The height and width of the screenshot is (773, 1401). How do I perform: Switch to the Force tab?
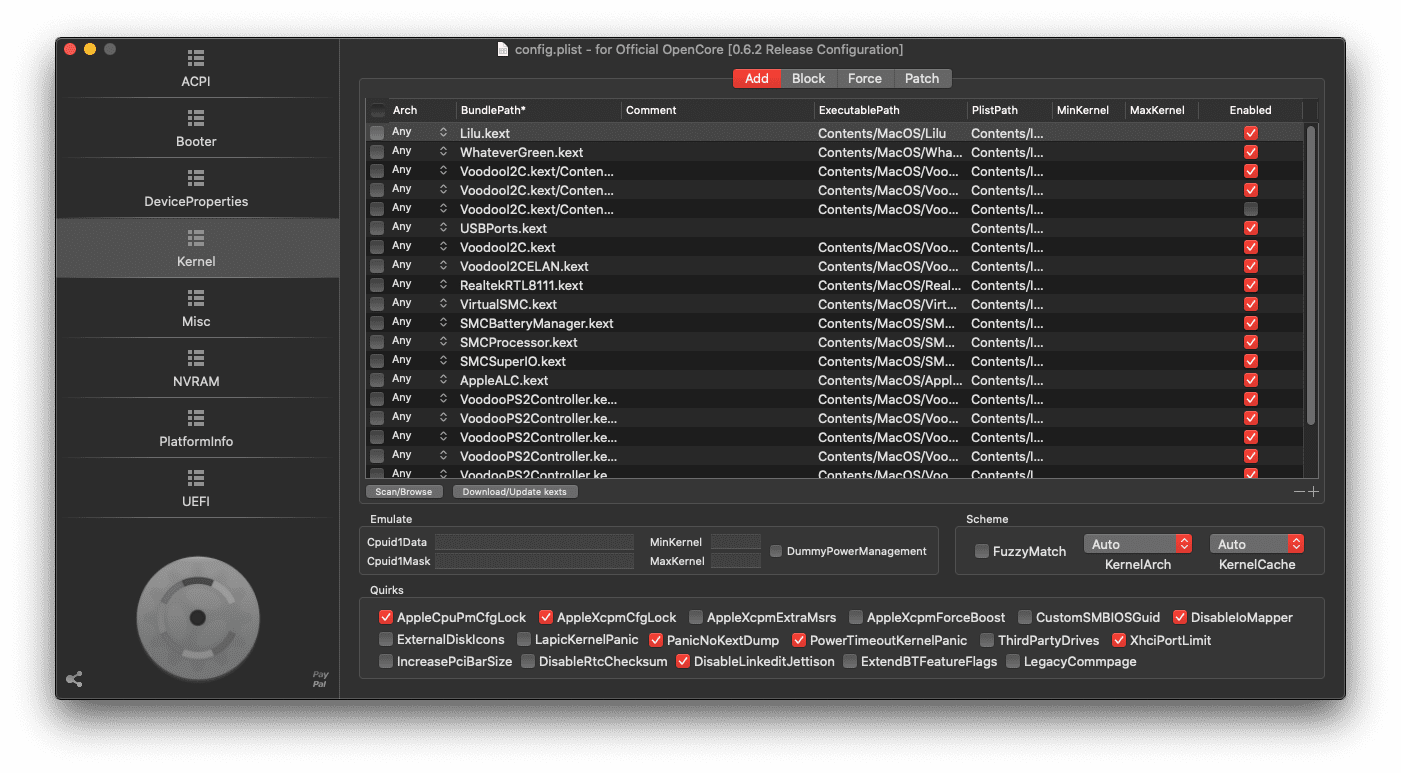coord(864,78)
